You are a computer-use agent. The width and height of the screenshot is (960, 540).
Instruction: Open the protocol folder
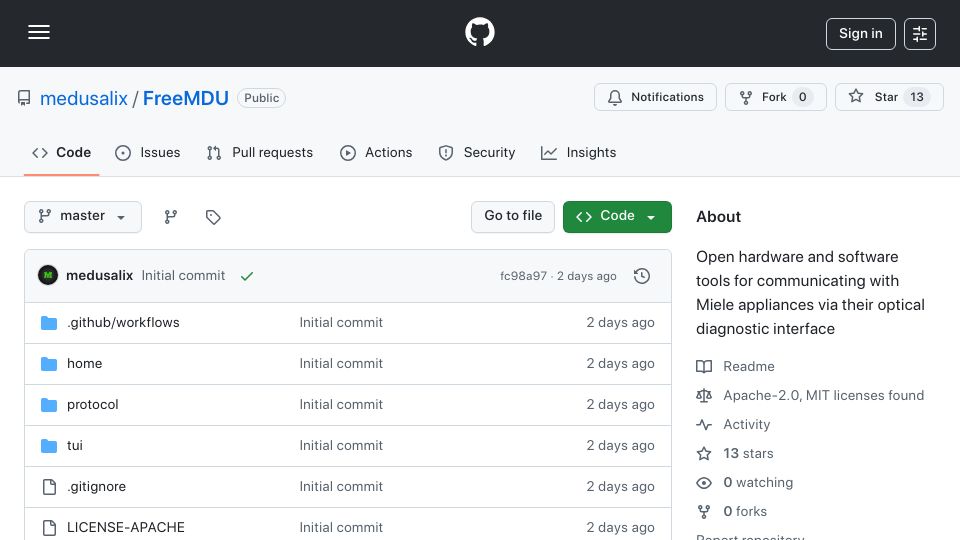tap(92, 405)
